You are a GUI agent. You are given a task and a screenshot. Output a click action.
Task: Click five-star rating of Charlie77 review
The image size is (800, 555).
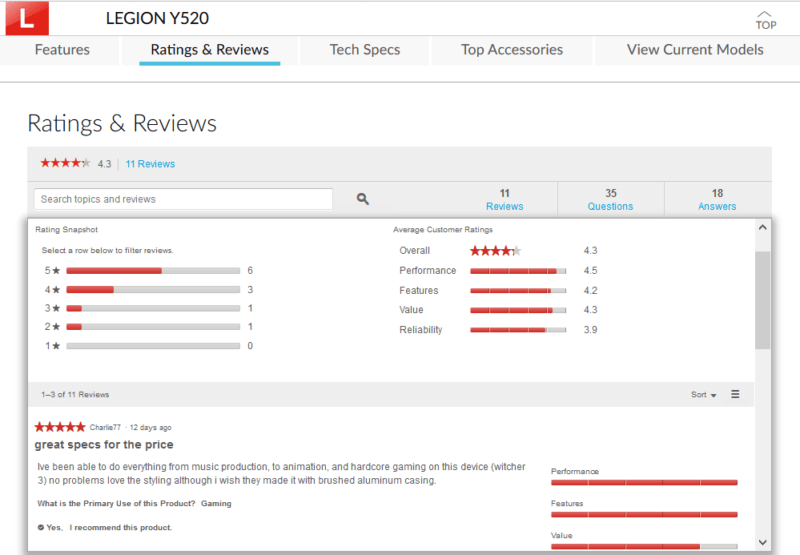pyautogui.click(x=60, y=427)
